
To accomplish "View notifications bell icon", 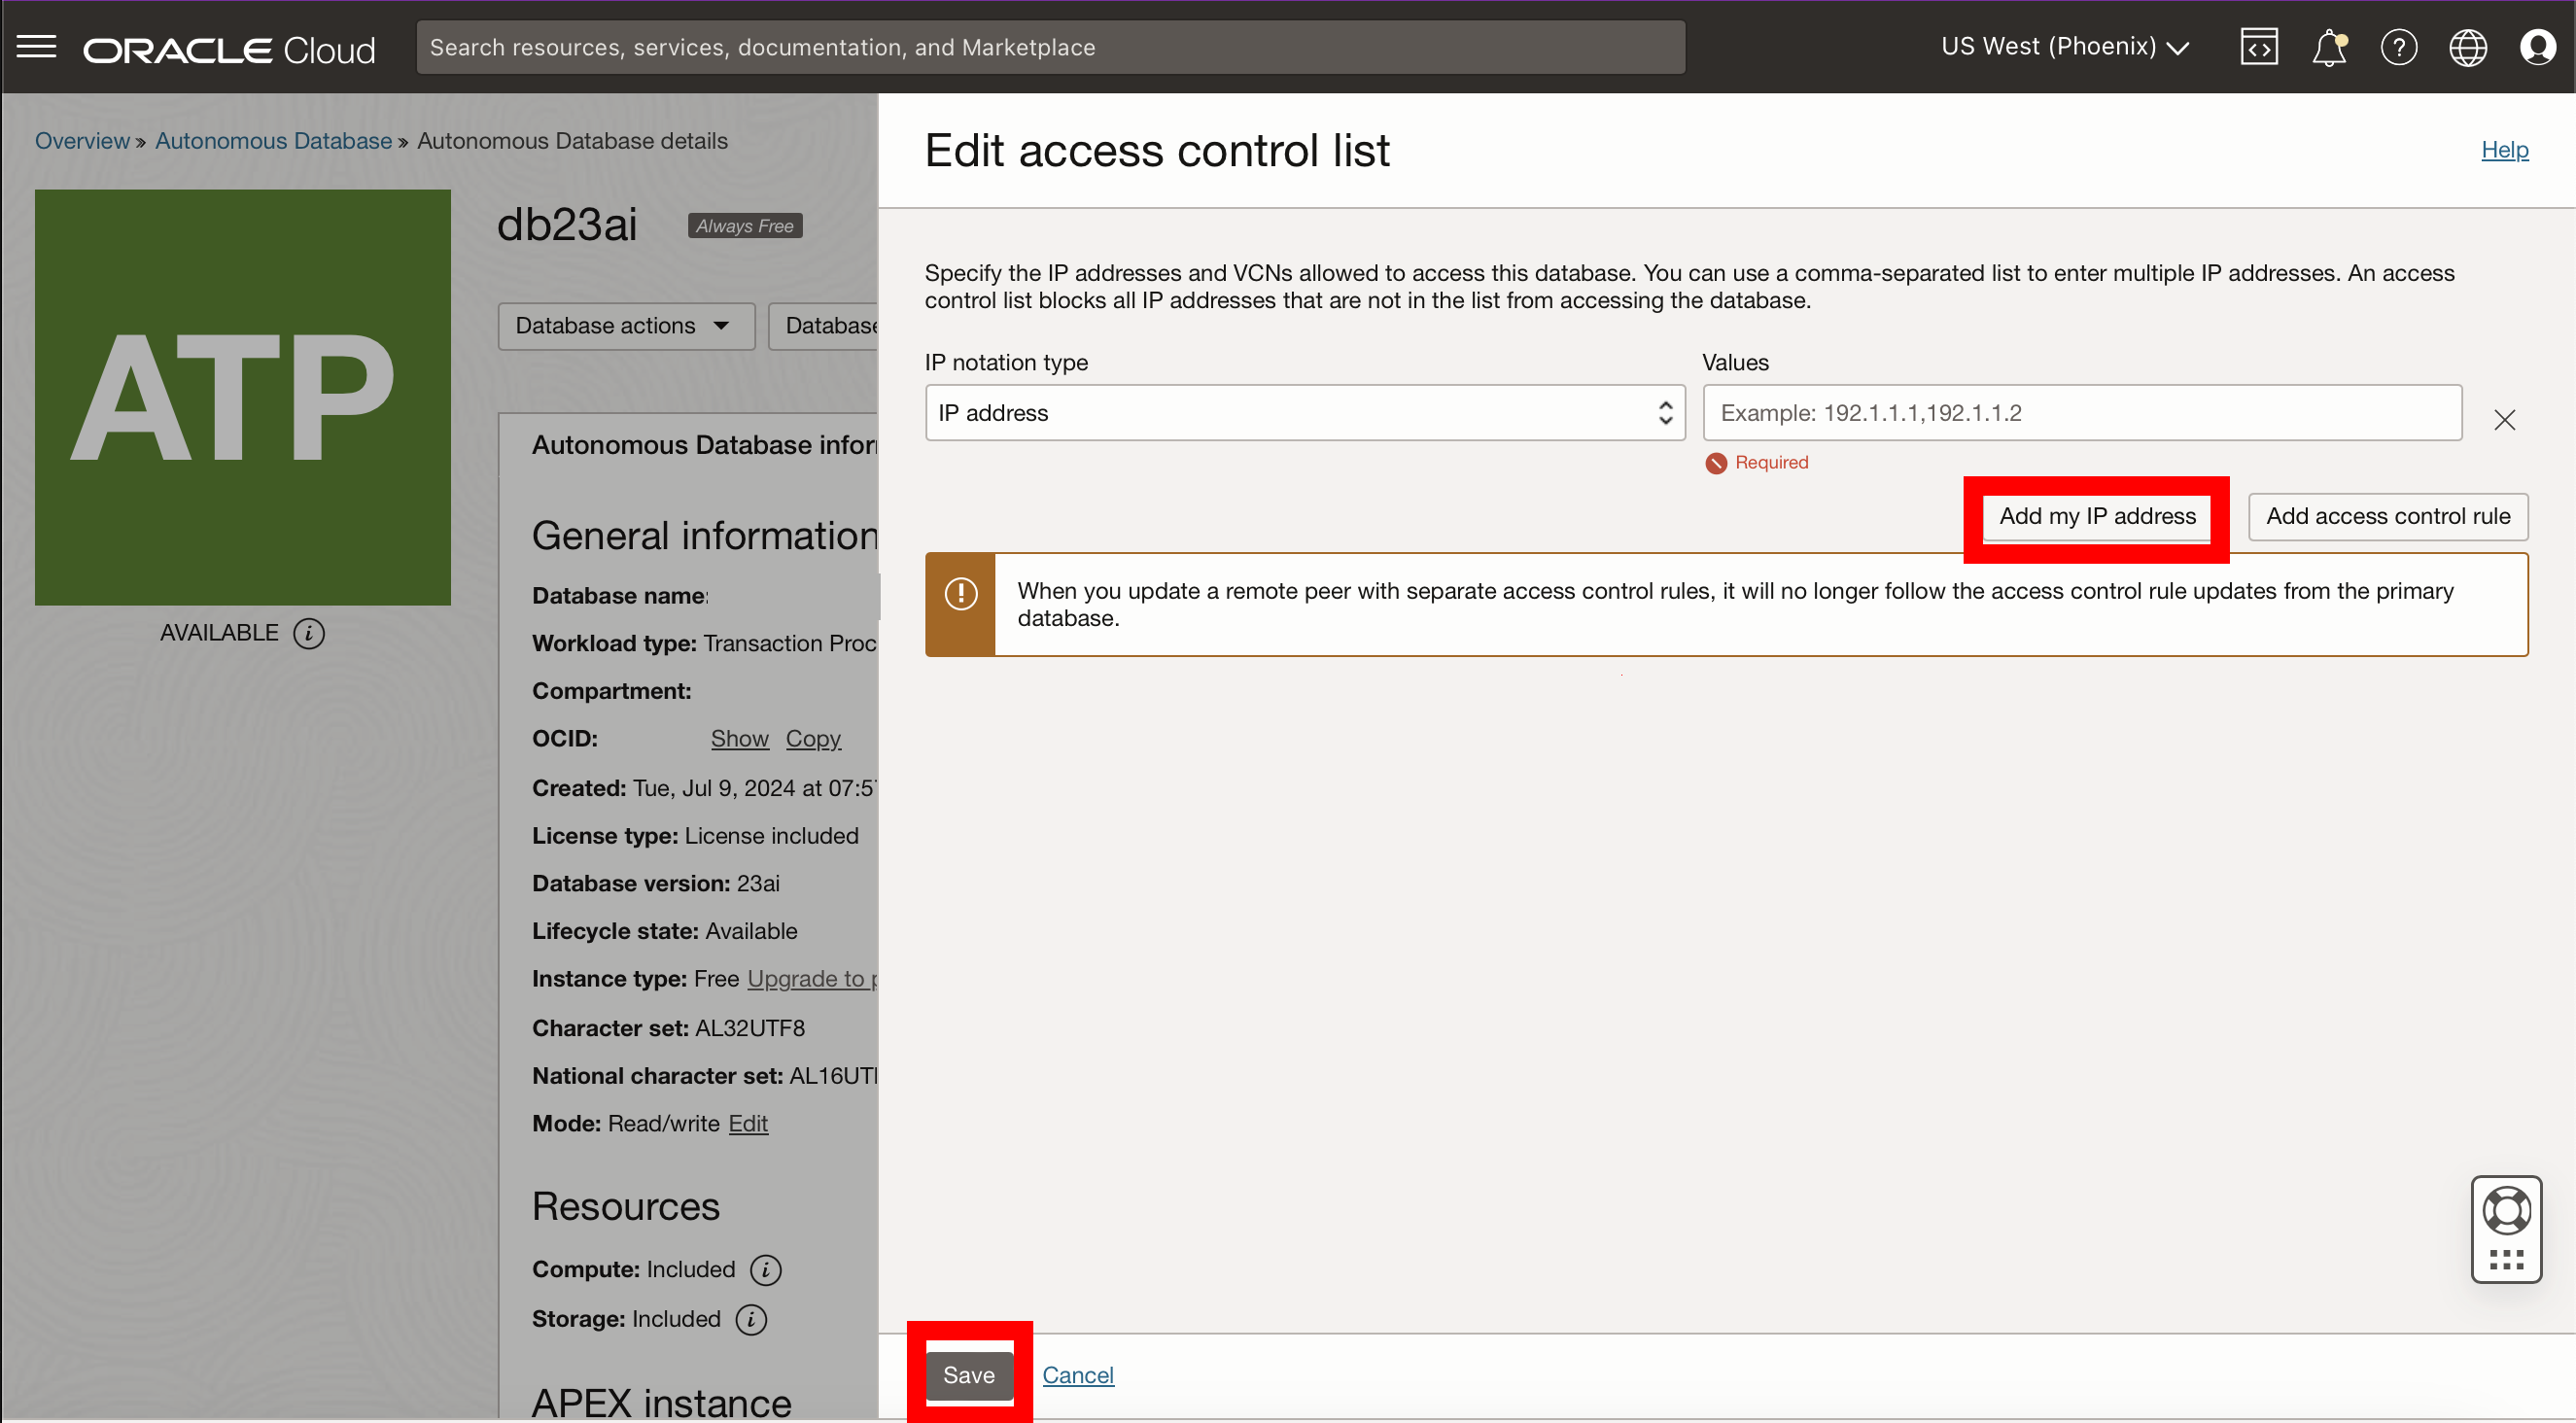I will (x=2329, y=47).
